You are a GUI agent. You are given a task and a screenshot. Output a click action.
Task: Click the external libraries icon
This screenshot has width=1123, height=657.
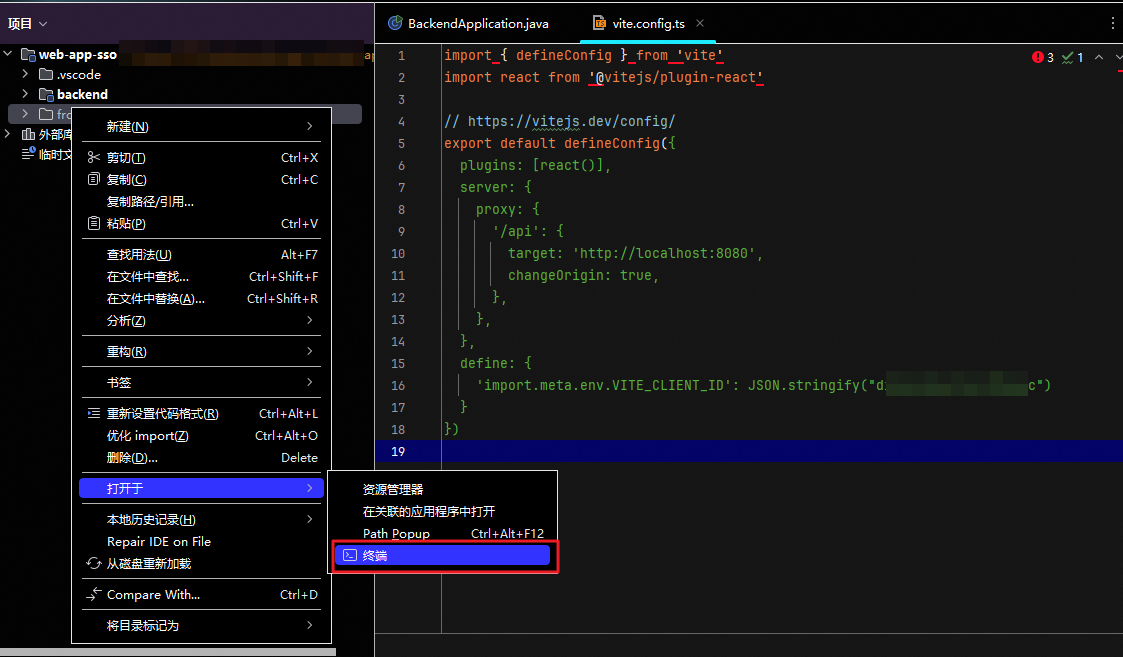[x=28, y=134]
